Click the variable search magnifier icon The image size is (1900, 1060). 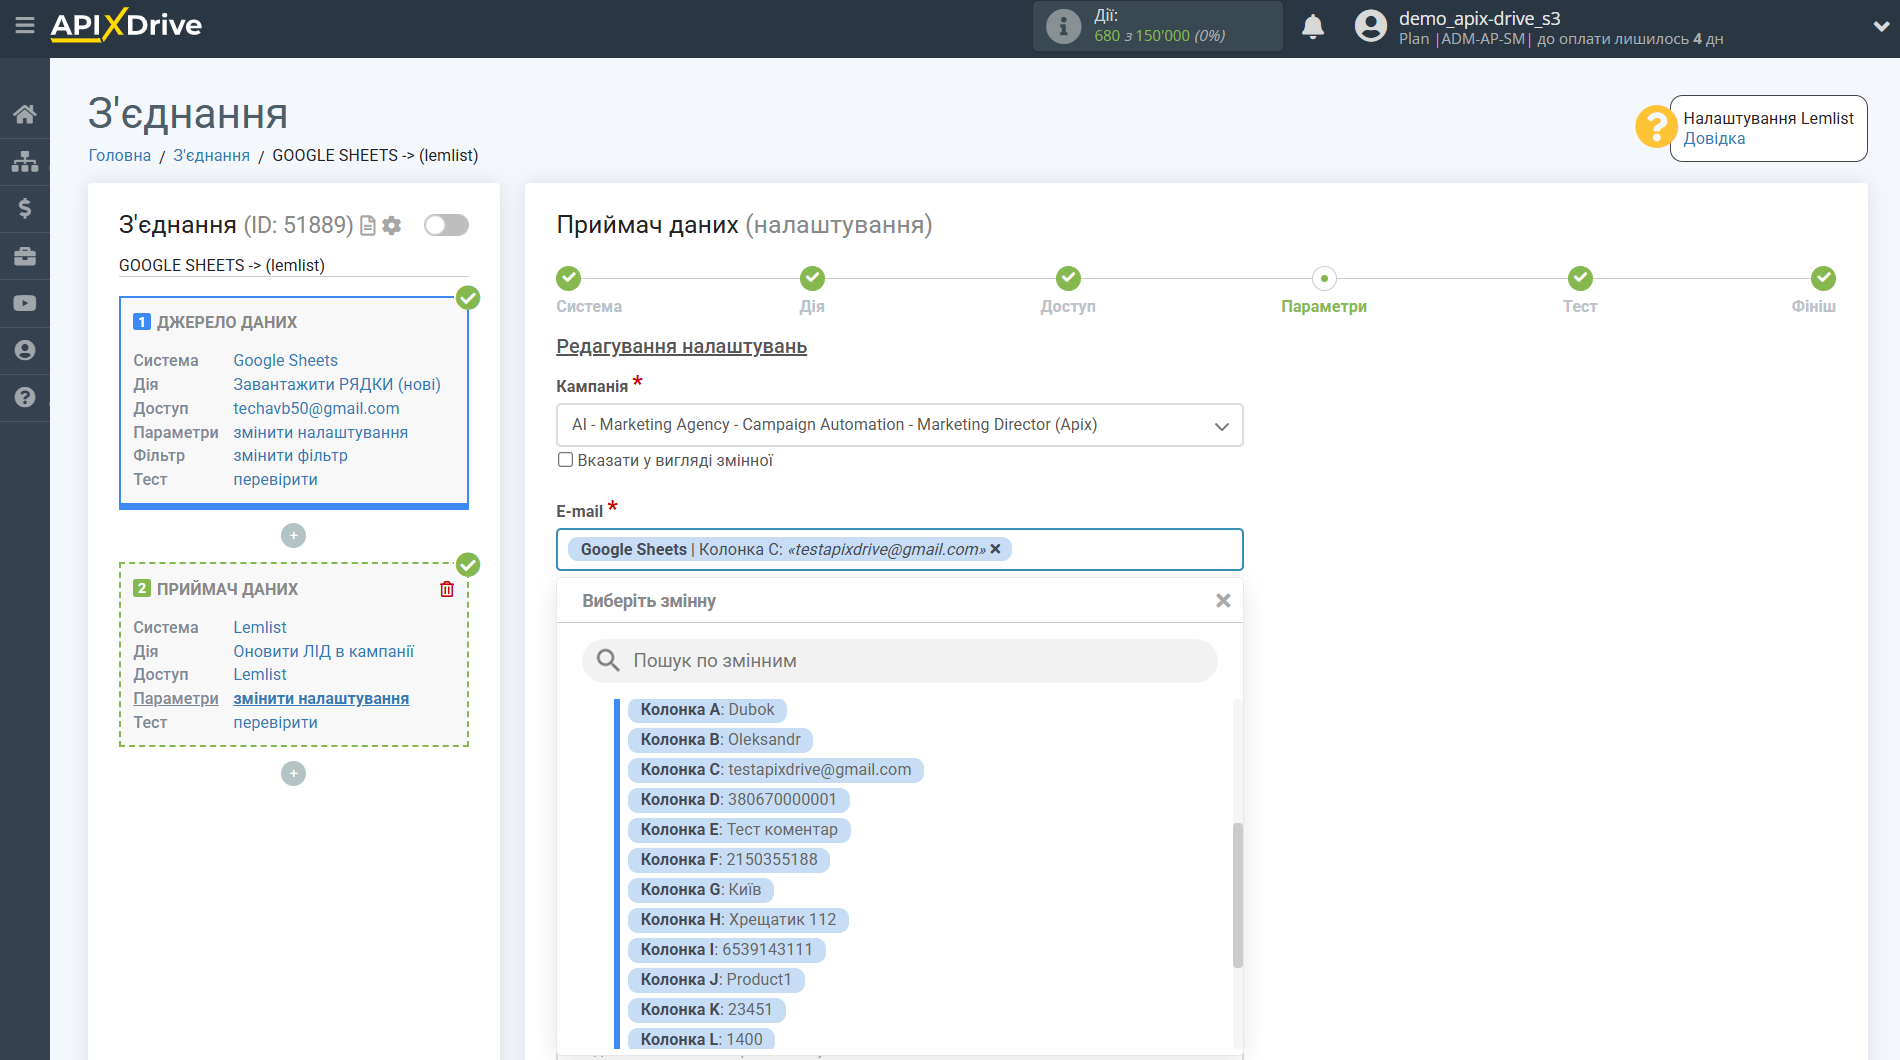pos(607,660)
